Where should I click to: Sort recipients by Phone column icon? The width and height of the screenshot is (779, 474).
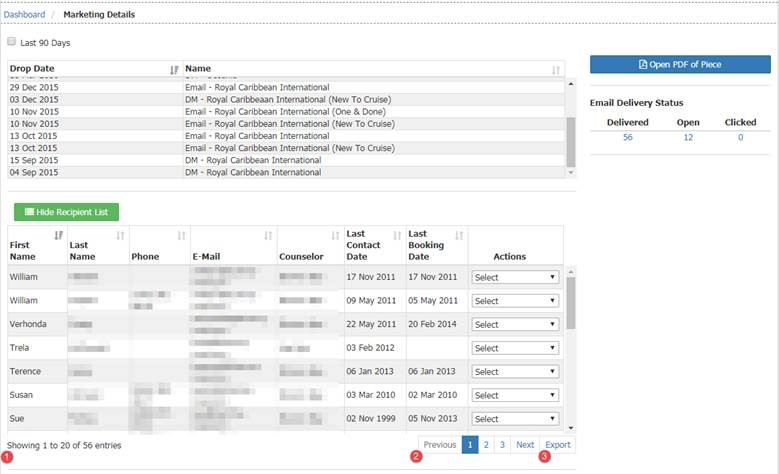click(181, 235)
